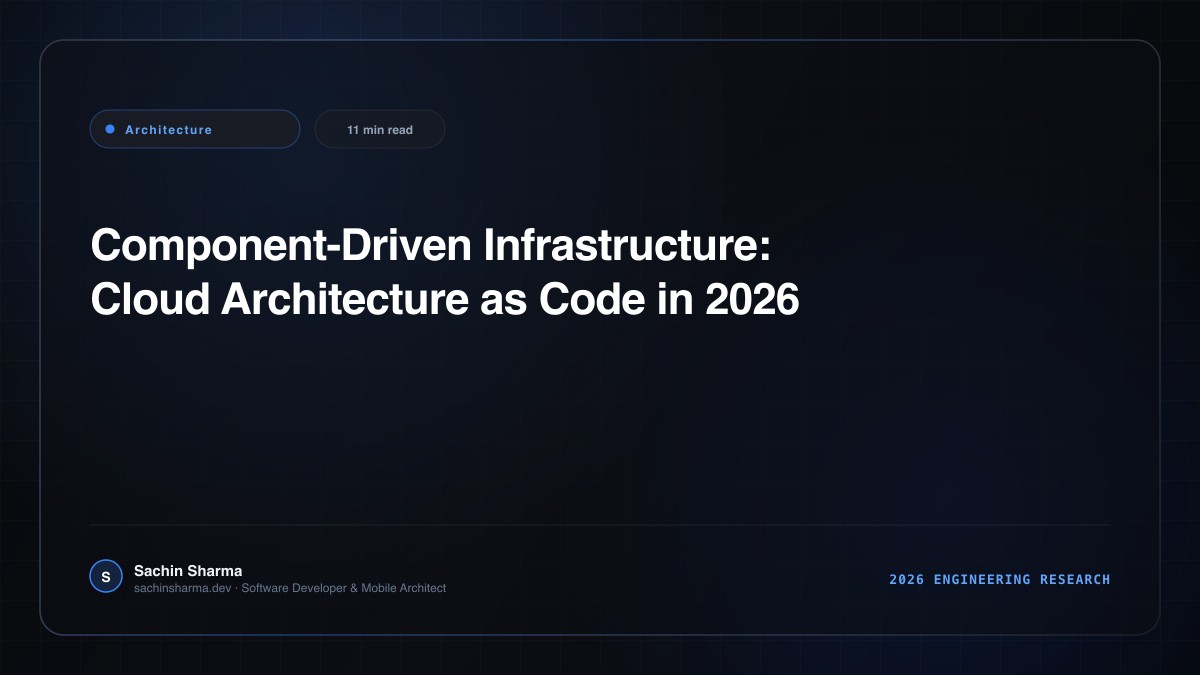Open sachinsharma.dev subtitle line
Image resolution: width=1200 pixels, height=675 pixels.
(x=290, y=588)
